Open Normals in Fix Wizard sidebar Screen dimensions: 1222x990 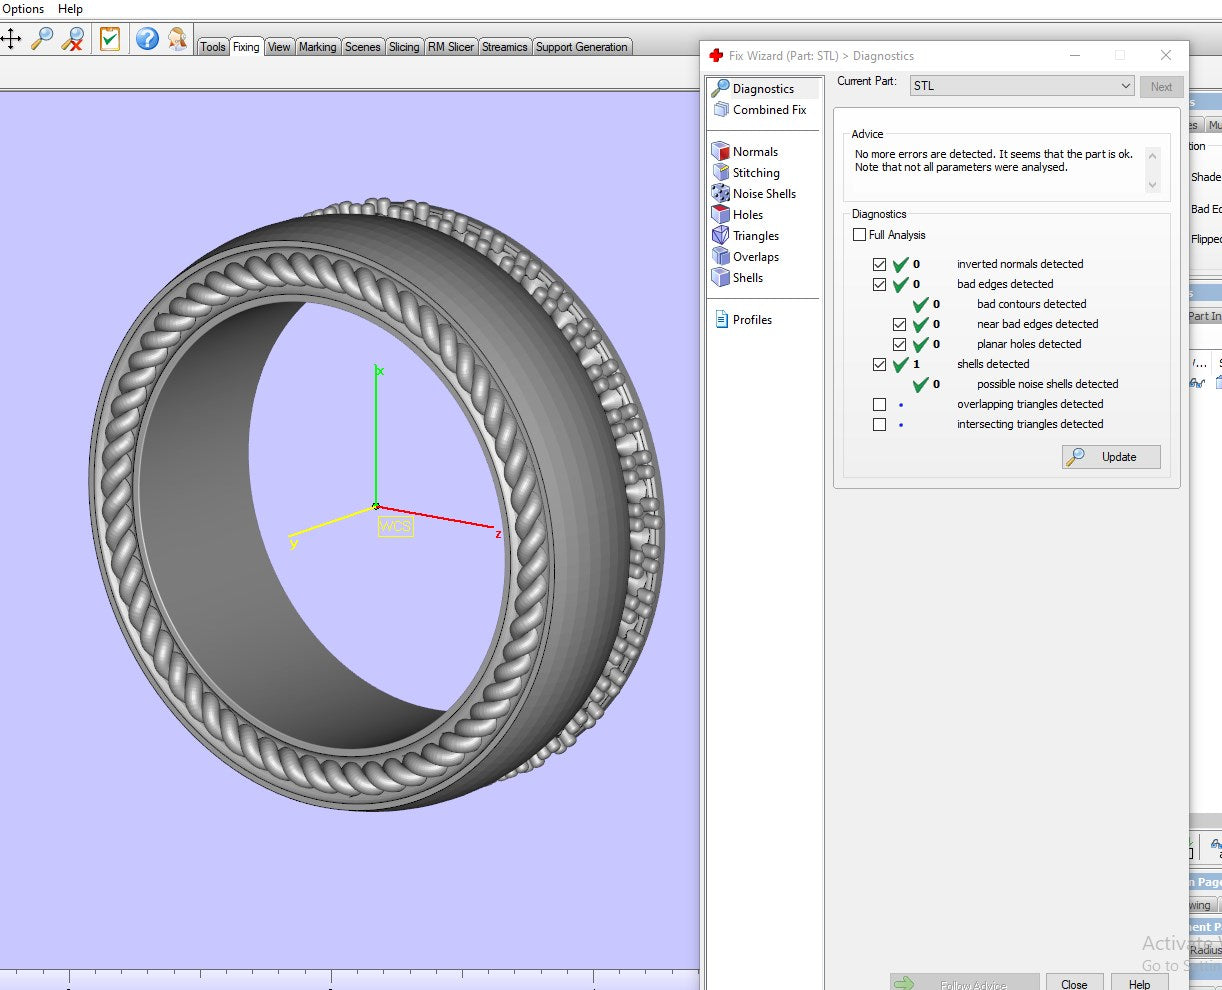click(754, 152)
